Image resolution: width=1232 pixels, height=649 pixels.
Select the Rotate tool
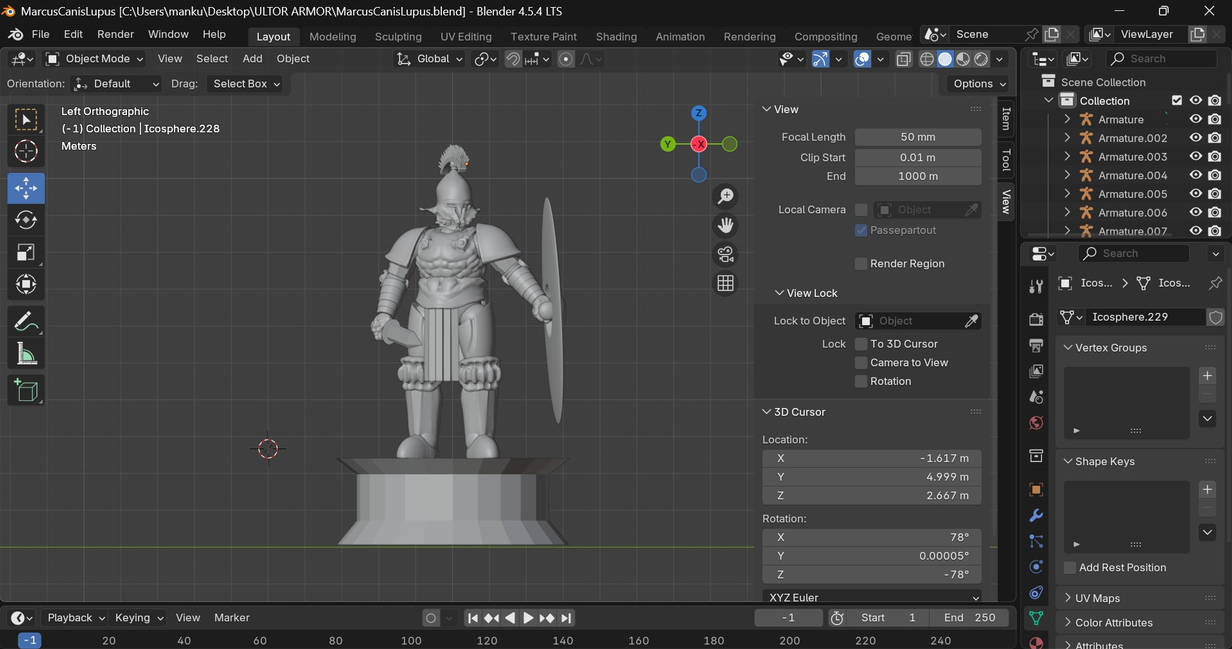(x=26, y=220)
